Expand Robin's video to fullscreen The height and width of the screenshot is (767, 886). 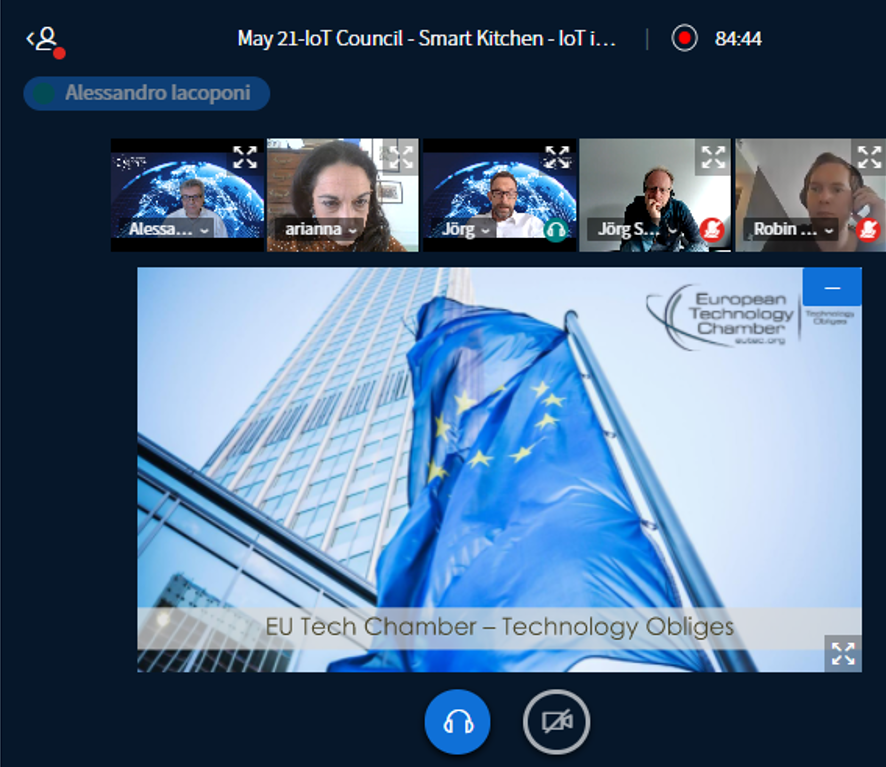[x=869, y=157]
